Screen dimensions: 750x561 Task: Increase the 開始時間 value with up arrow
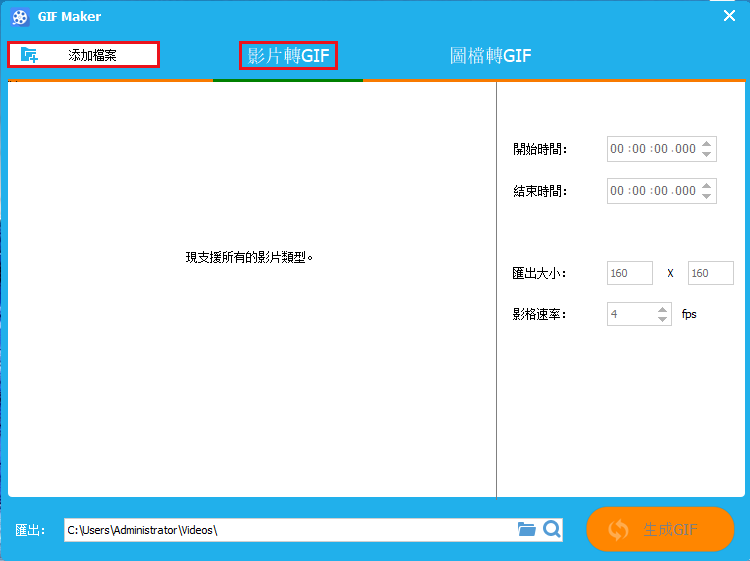pos(706,143)
